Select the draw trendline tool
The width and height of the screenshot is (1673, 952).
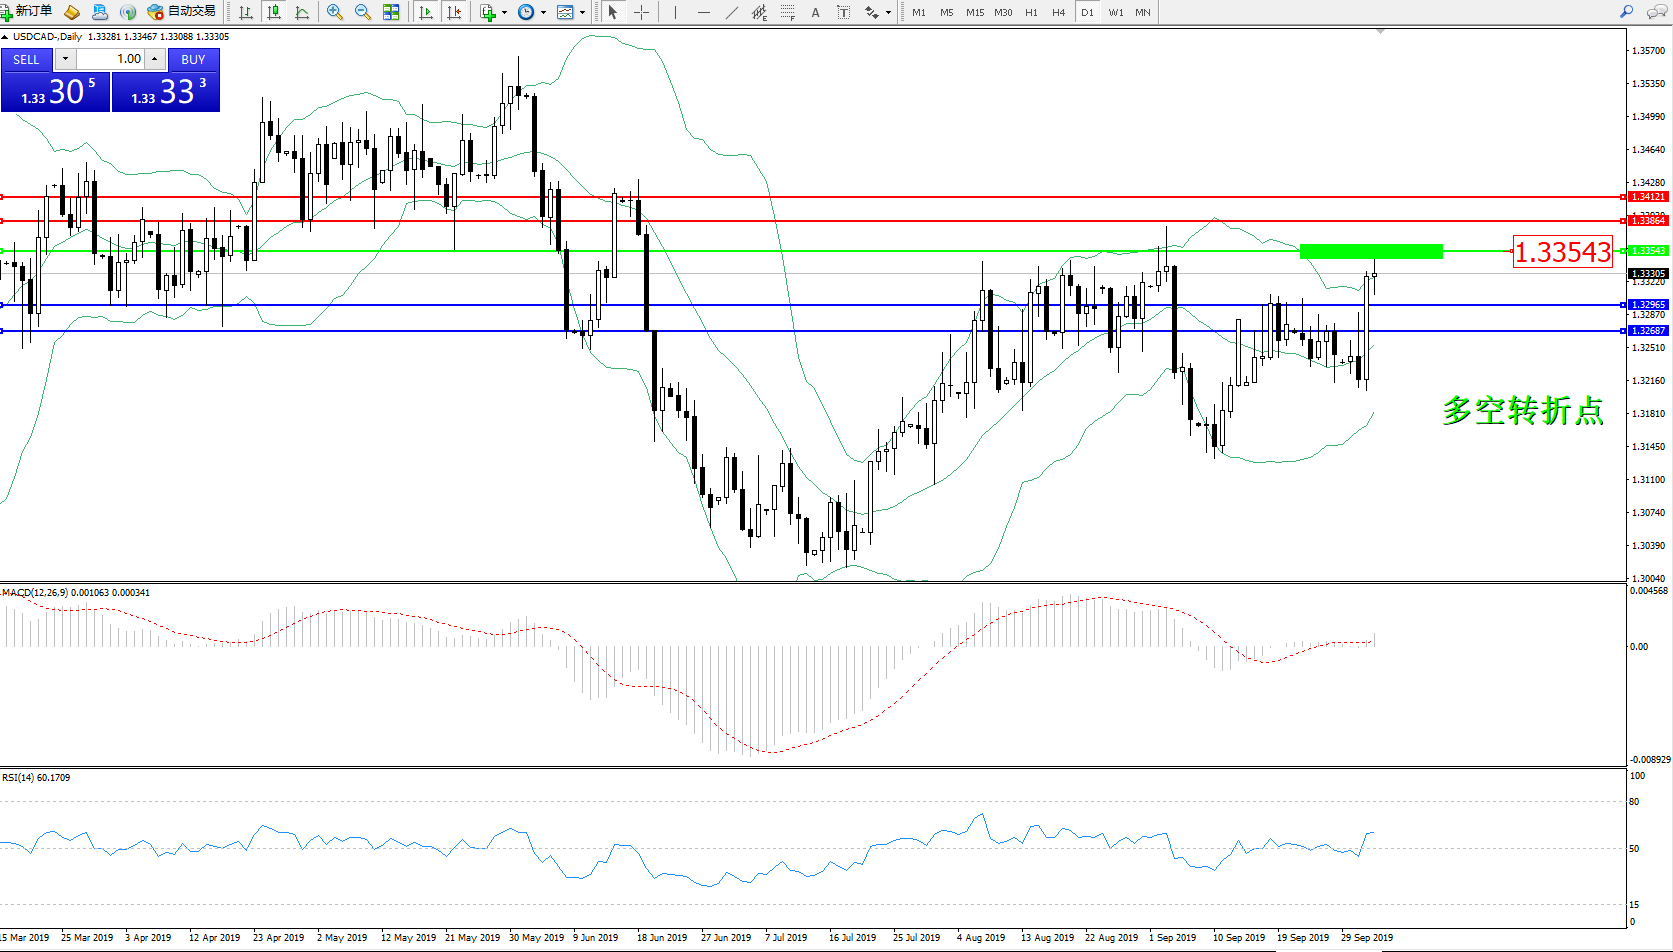732,12
